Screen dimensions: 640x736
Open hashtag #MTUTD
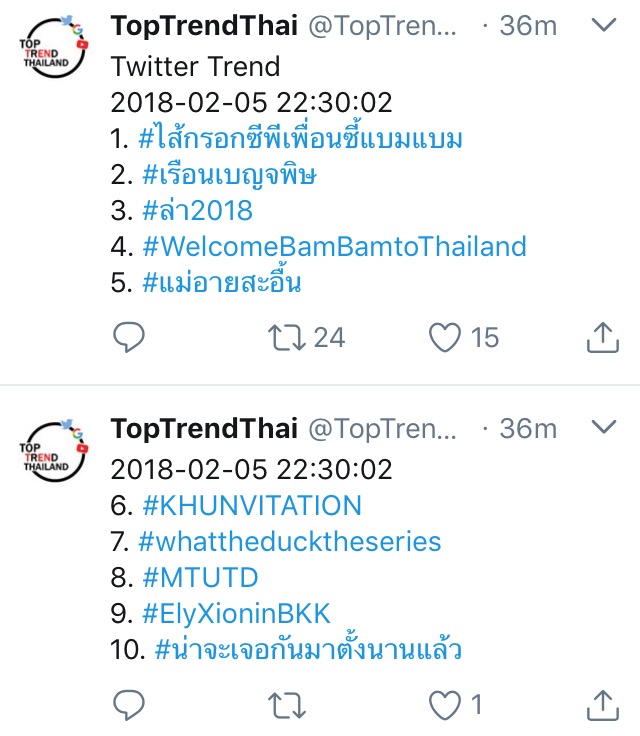click(200, 577)
